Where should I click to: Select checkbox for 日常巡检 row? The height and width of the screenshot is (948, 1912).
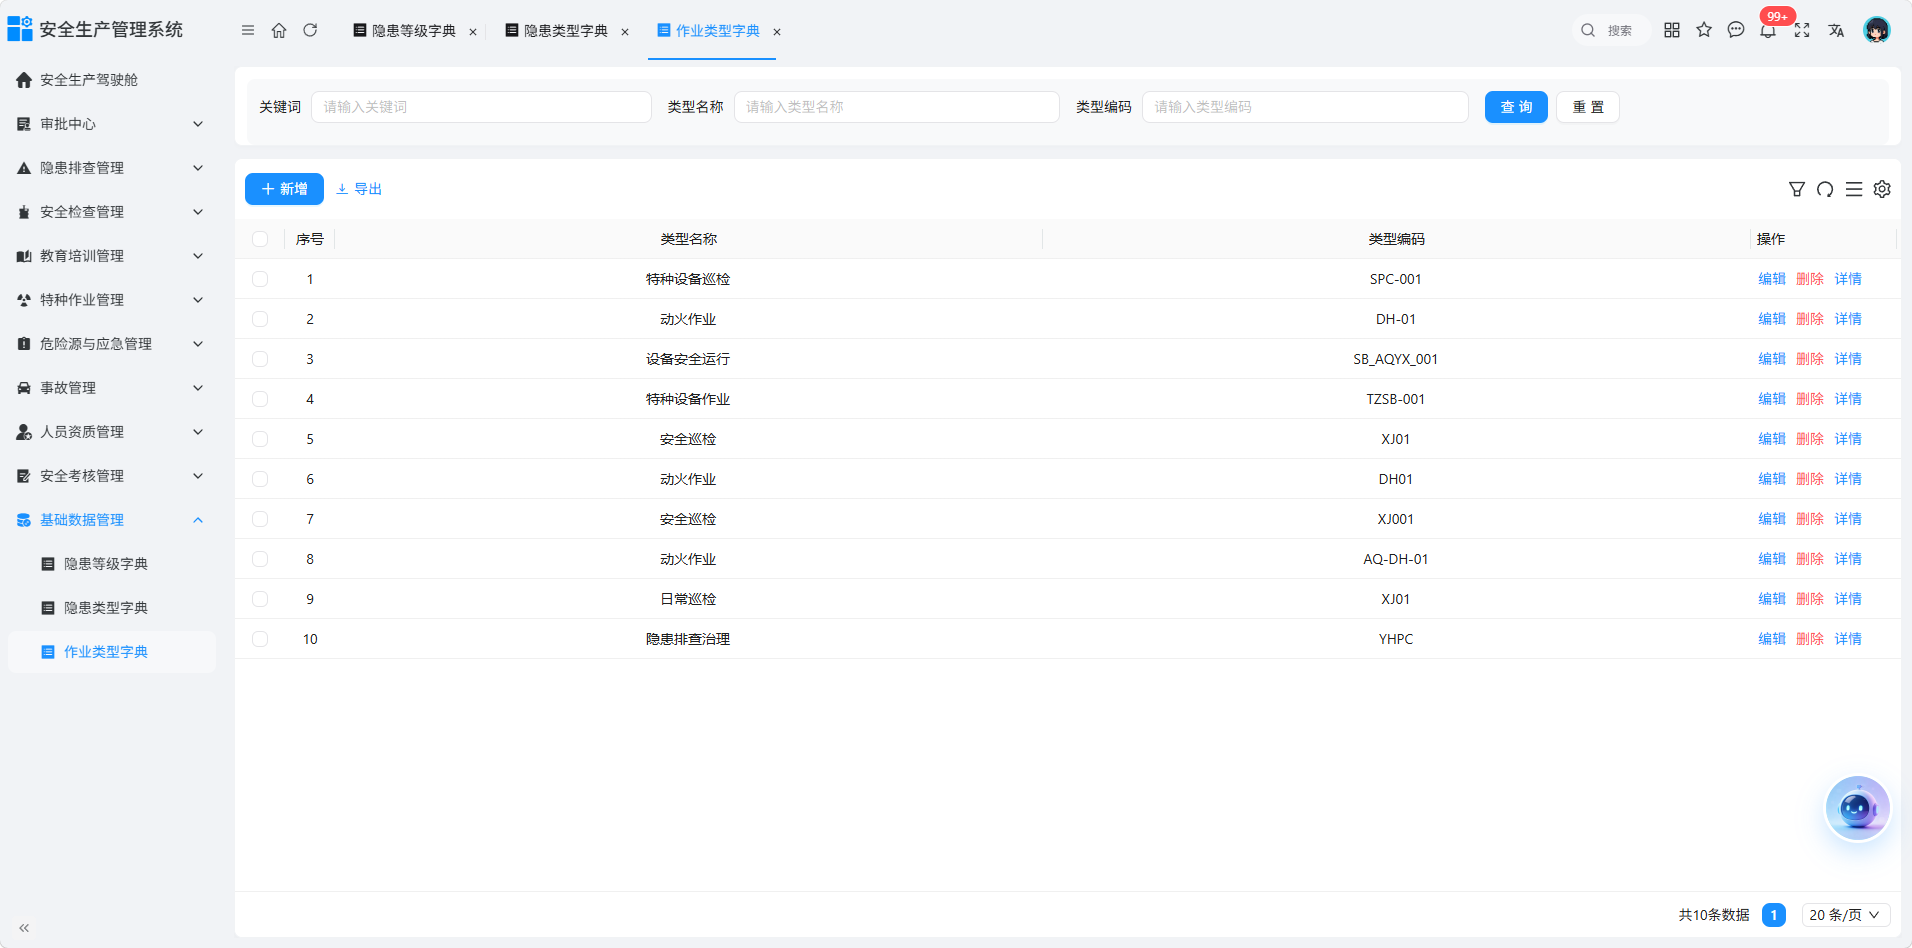[260, 599]
